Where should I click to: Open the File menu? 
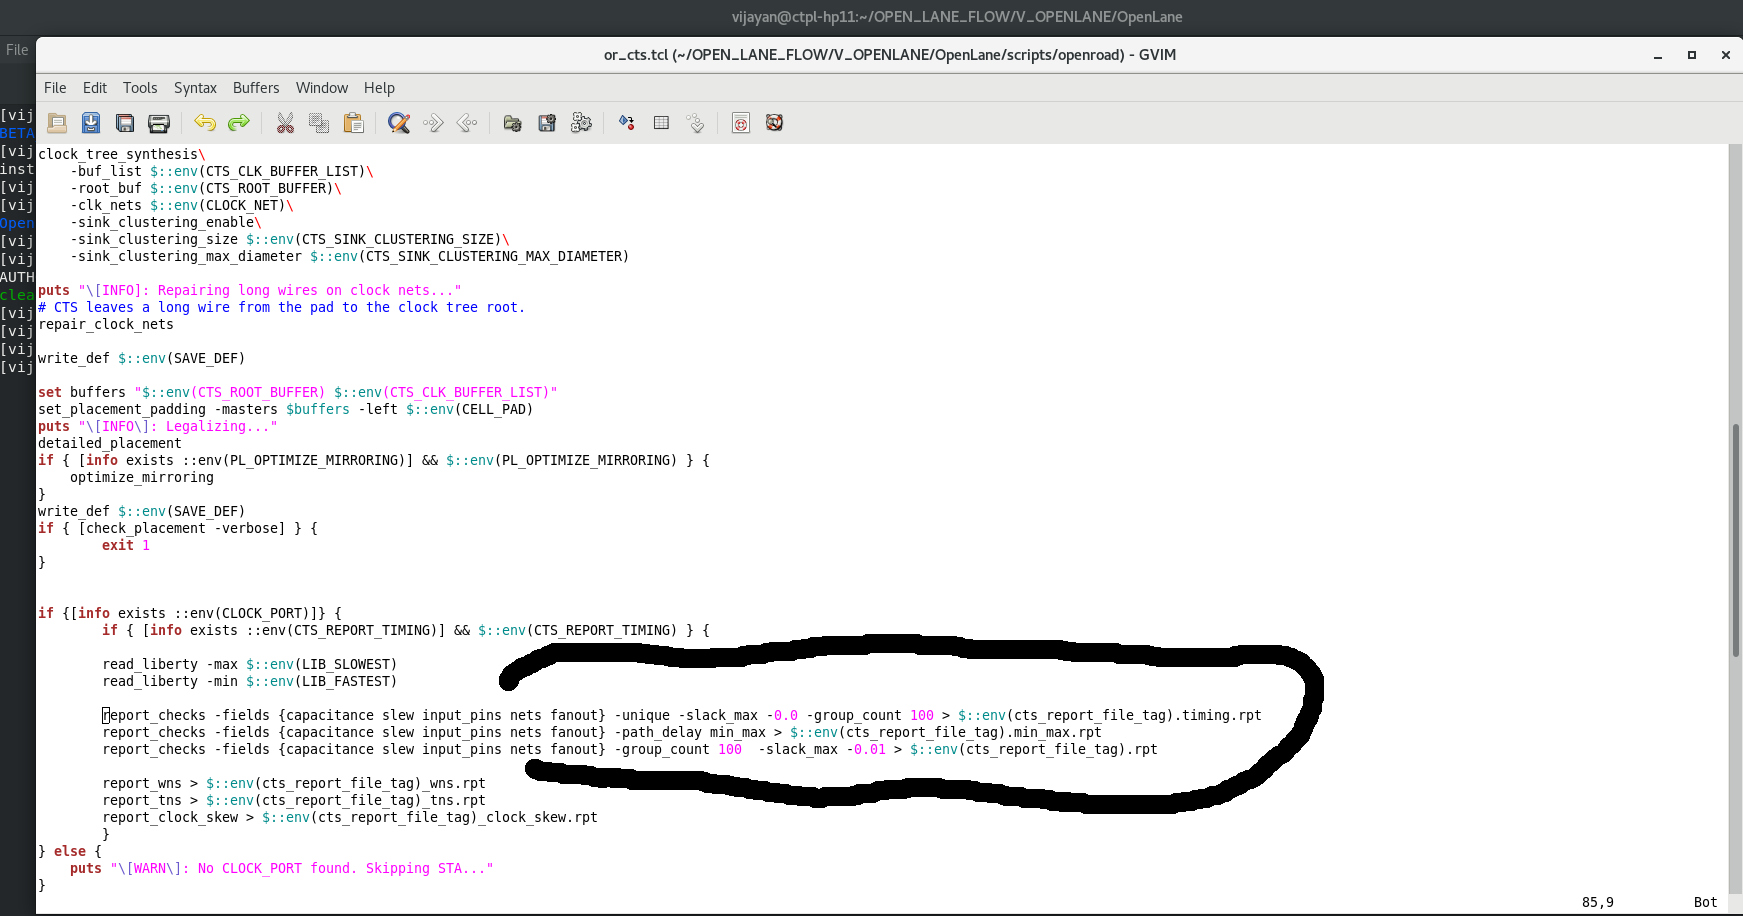pos(55,88)
